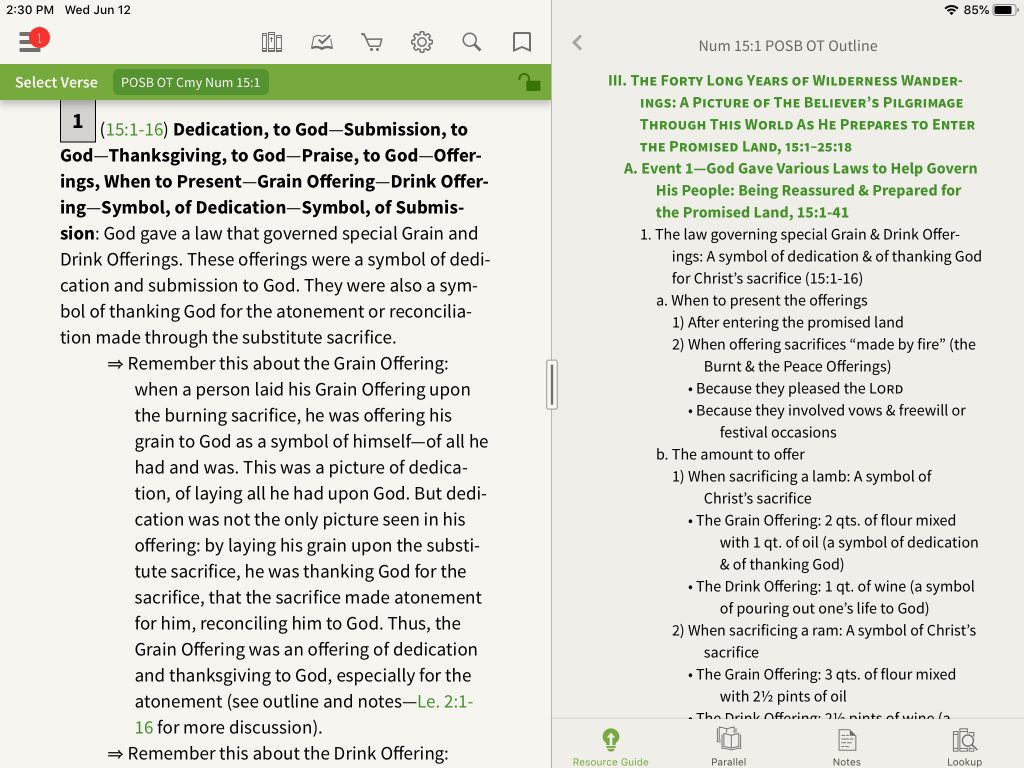Open the library books icon
Image resolution: width=1024 pixels, height=768 pixels.
(272, 42)
